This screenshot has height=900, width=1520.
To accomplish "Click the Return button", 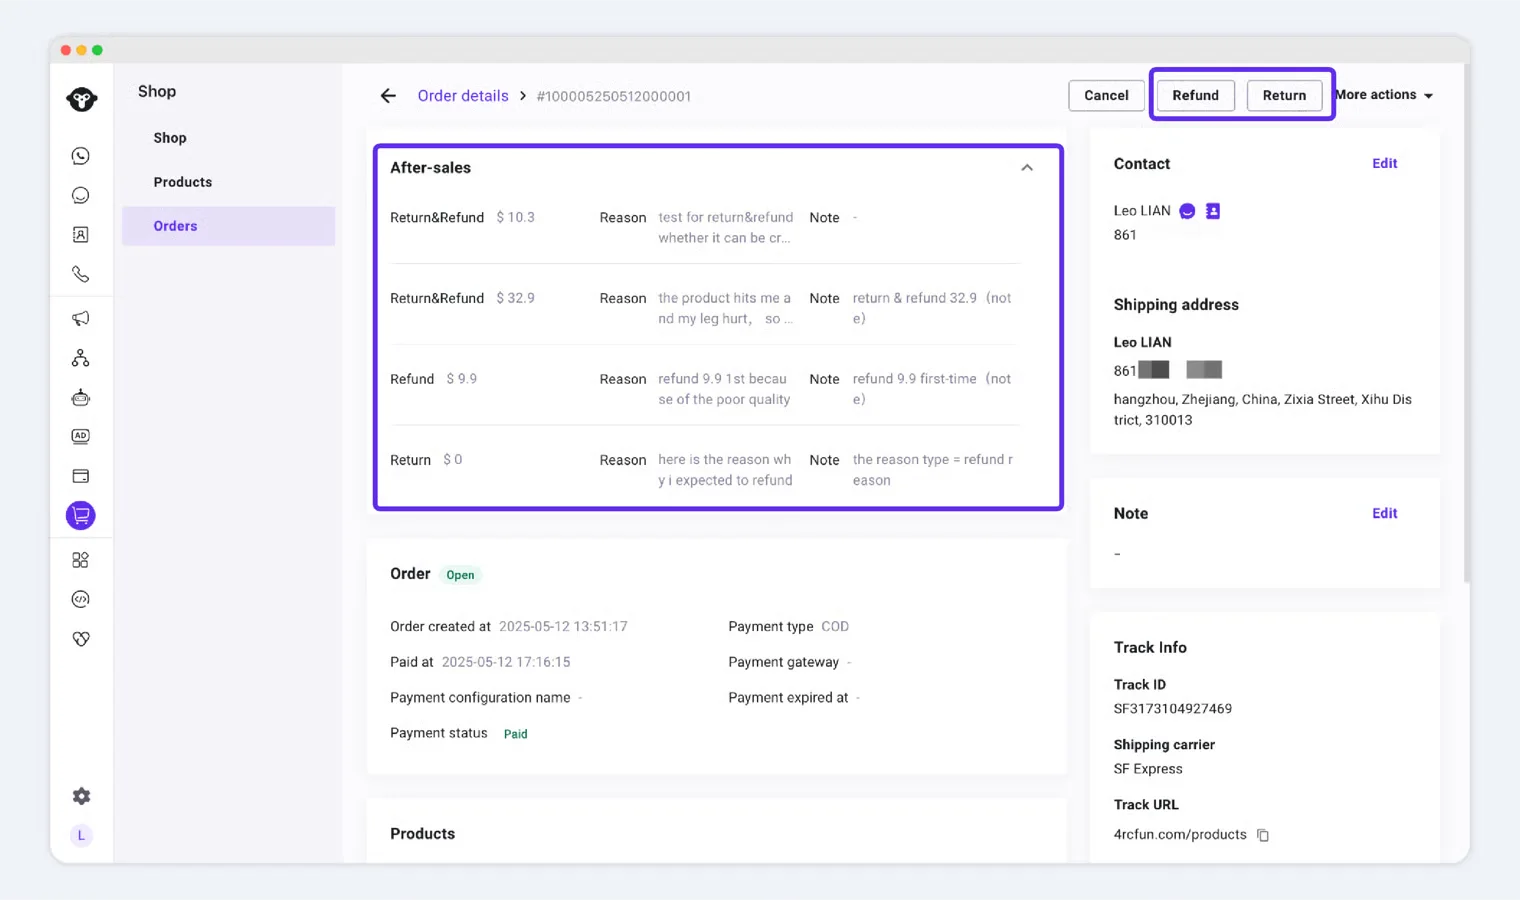I will [1284, 95].
